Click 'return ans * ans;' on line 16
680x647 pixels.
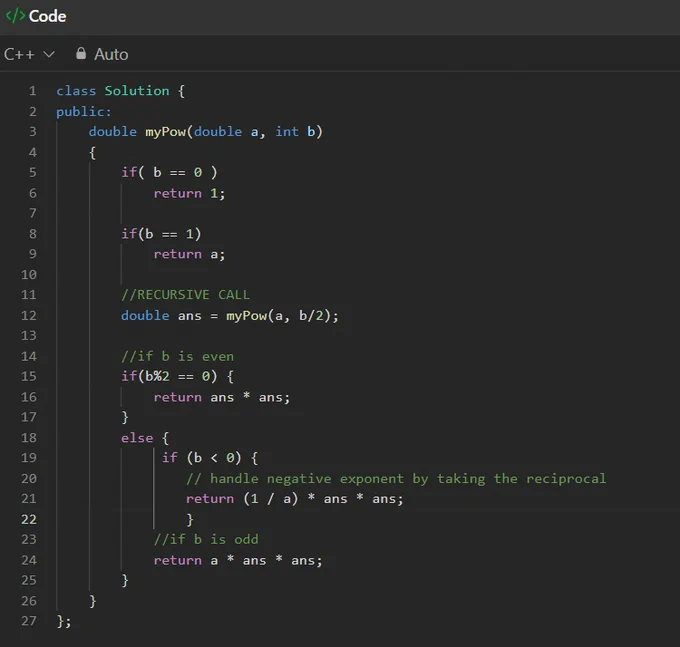click(x=222, y=397)
